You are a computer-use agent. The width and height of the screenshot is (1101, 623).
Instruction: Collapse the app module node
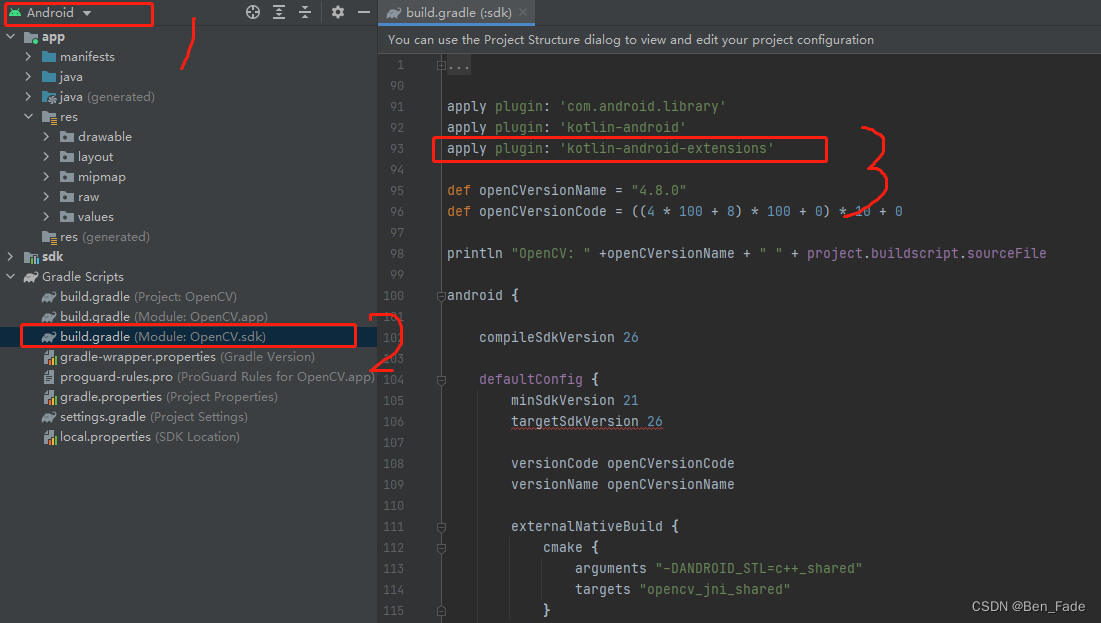pyautogui.click(x=11, y=37)
